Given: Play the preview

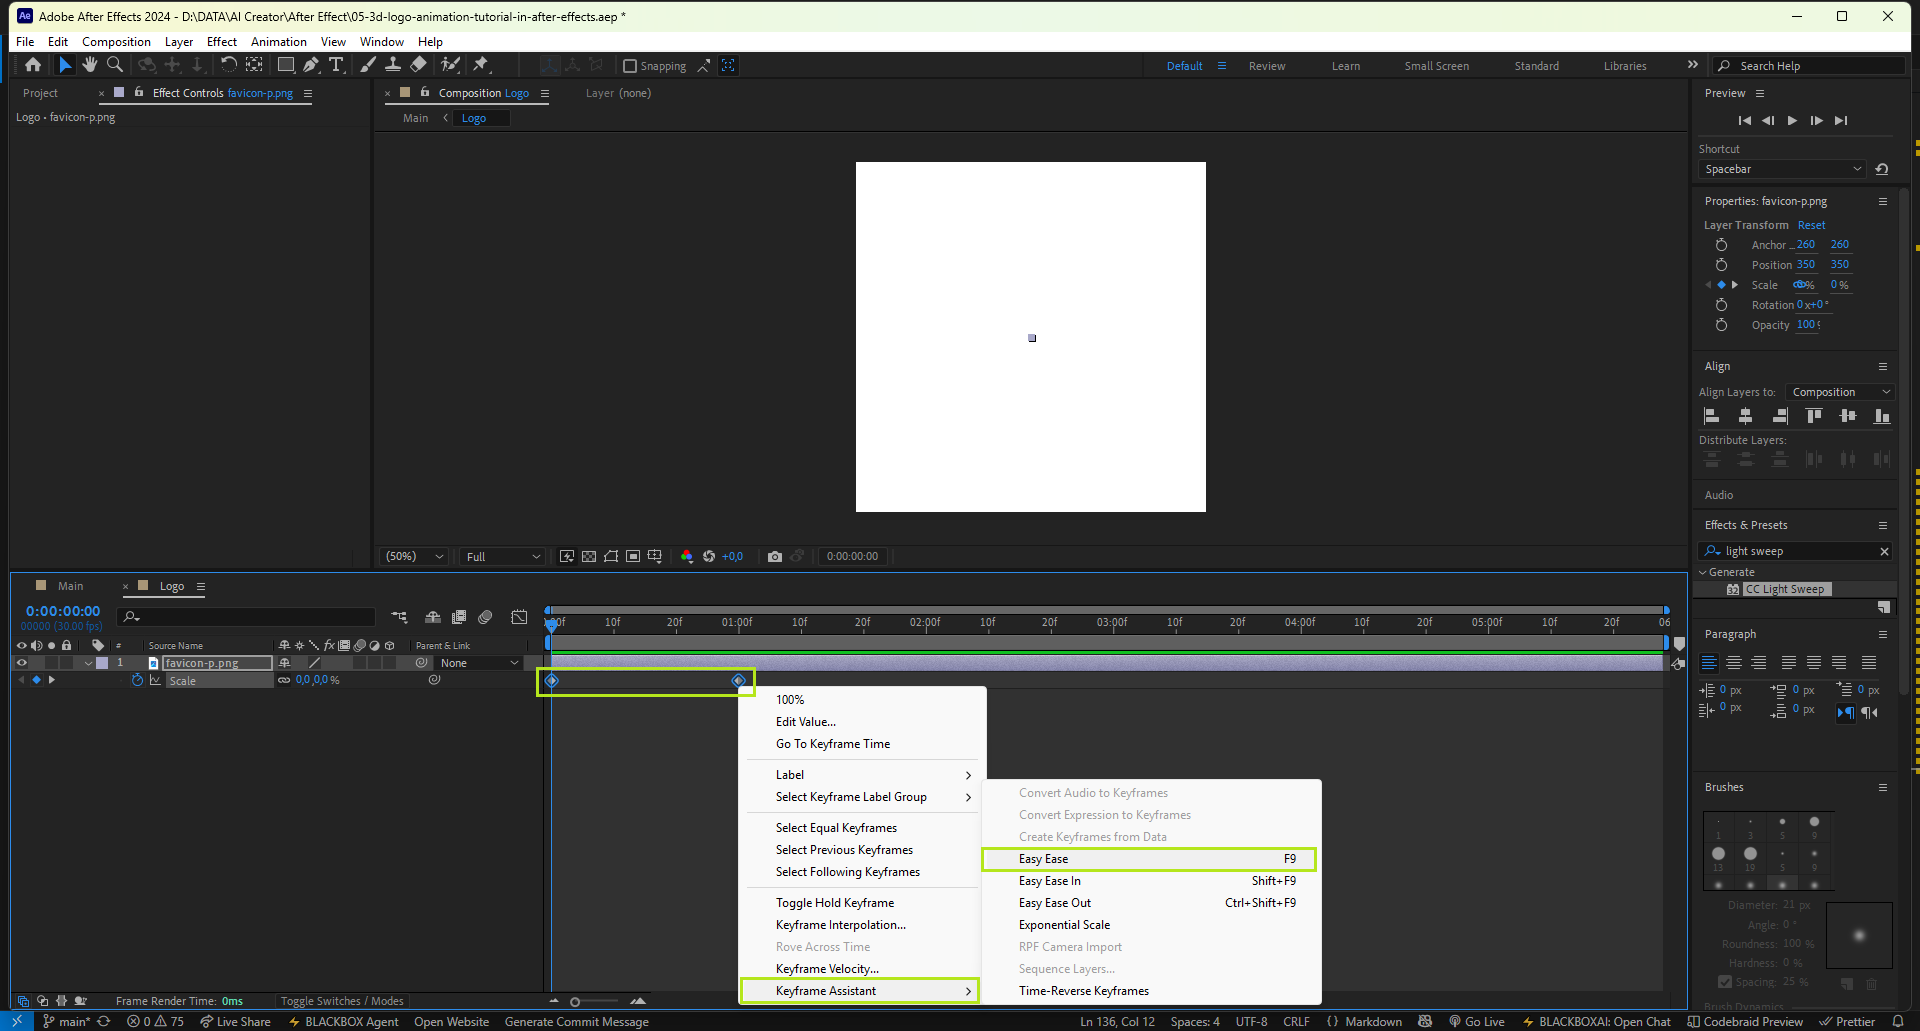Looking at the screenshot, I should pyautogui.click(x=1792, y=120).
